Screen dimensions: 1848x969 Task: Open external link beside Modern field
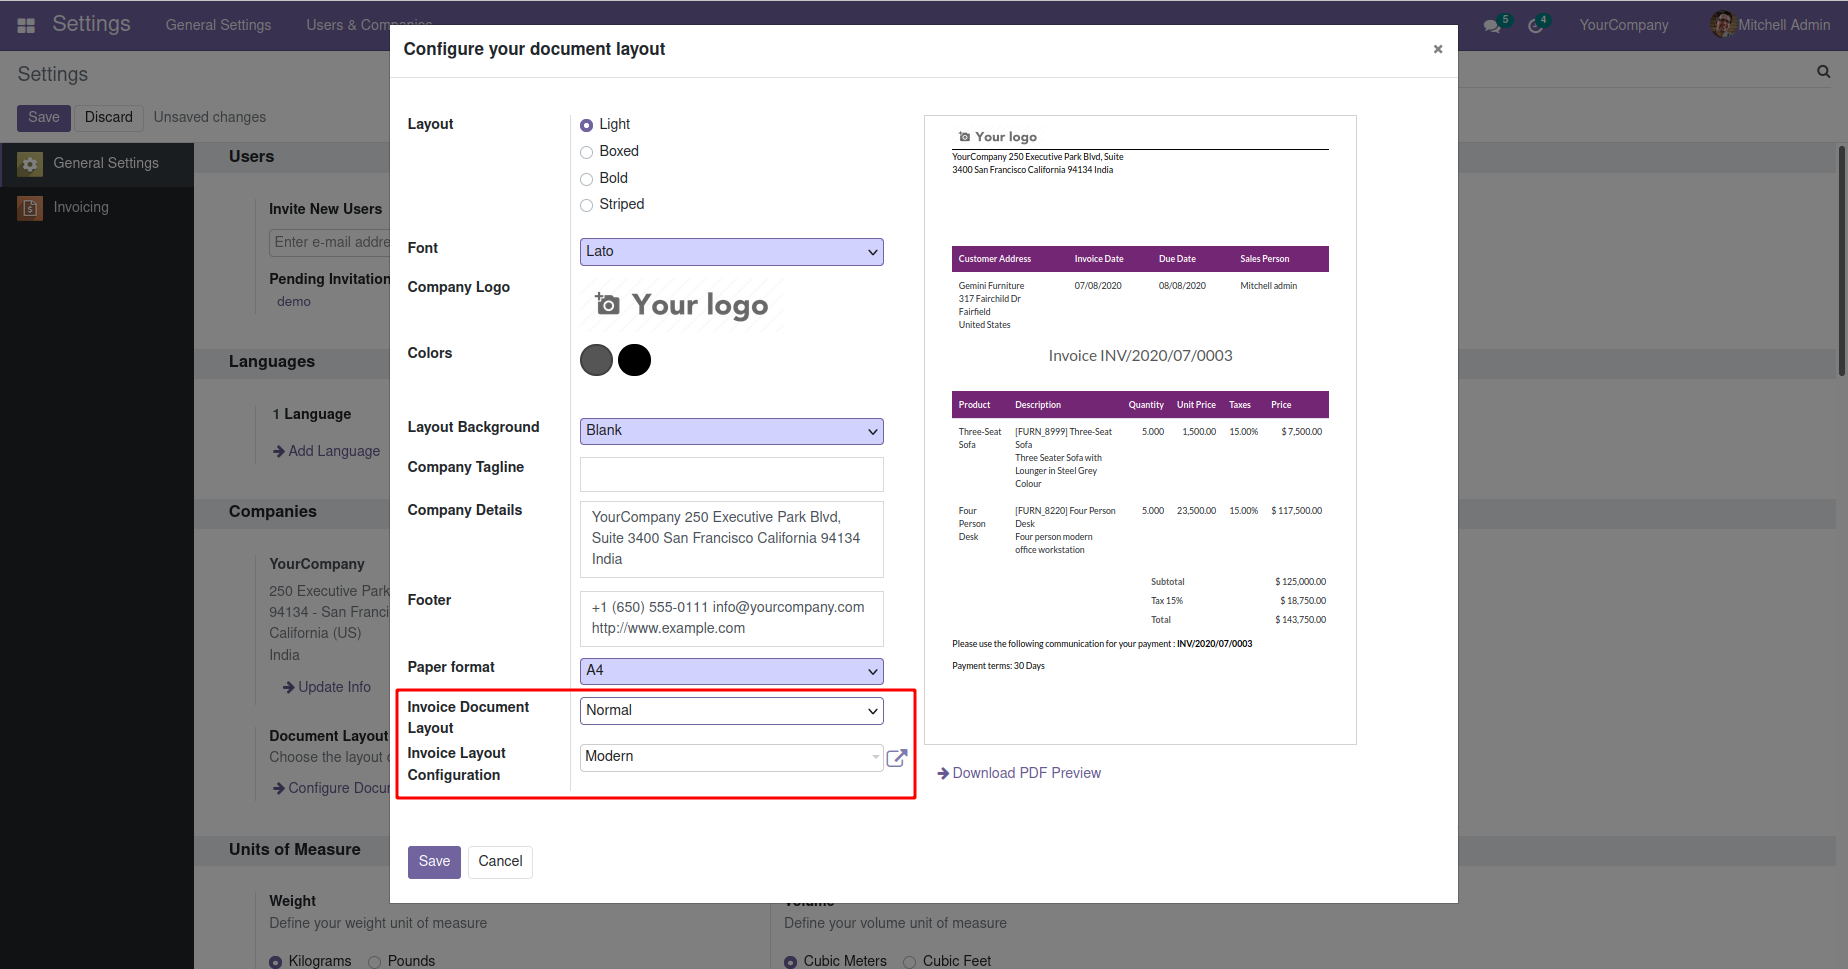[x=897, y=758]
